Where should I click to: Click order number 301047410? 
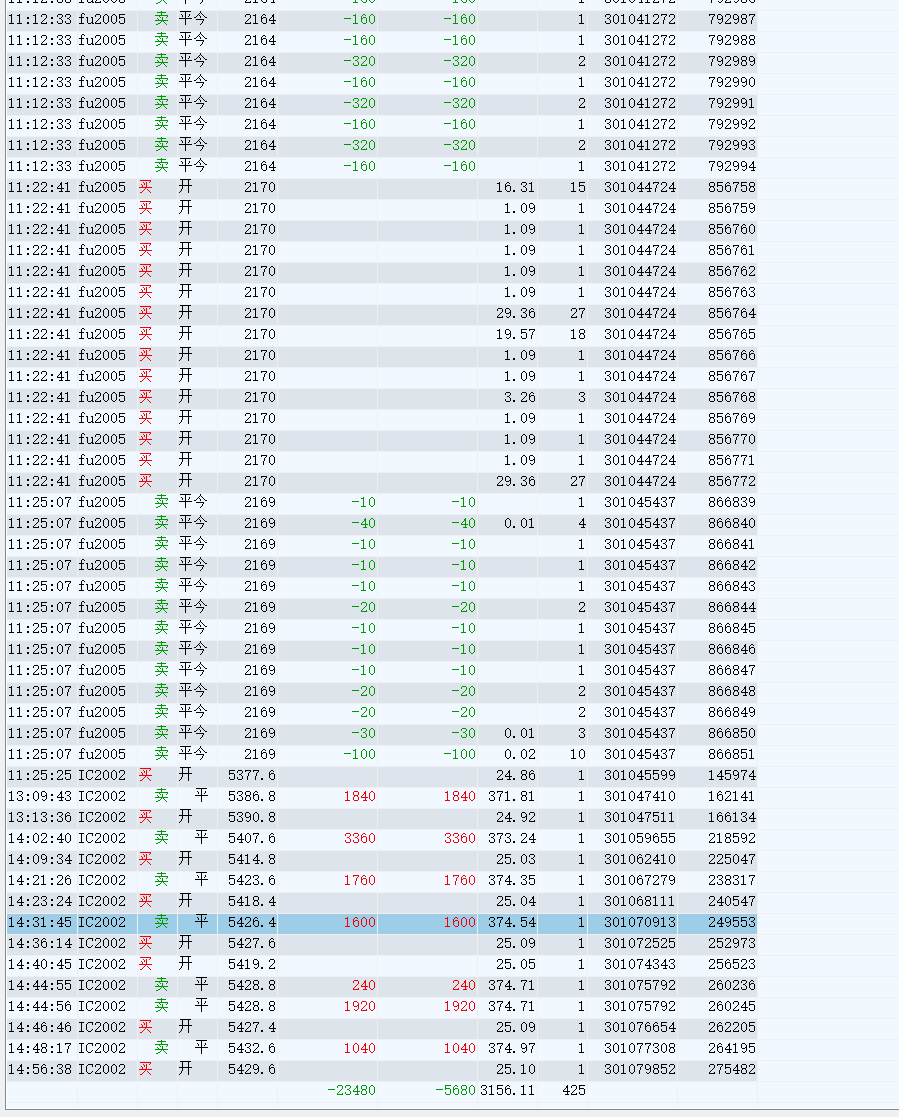[x=640, y=796]
